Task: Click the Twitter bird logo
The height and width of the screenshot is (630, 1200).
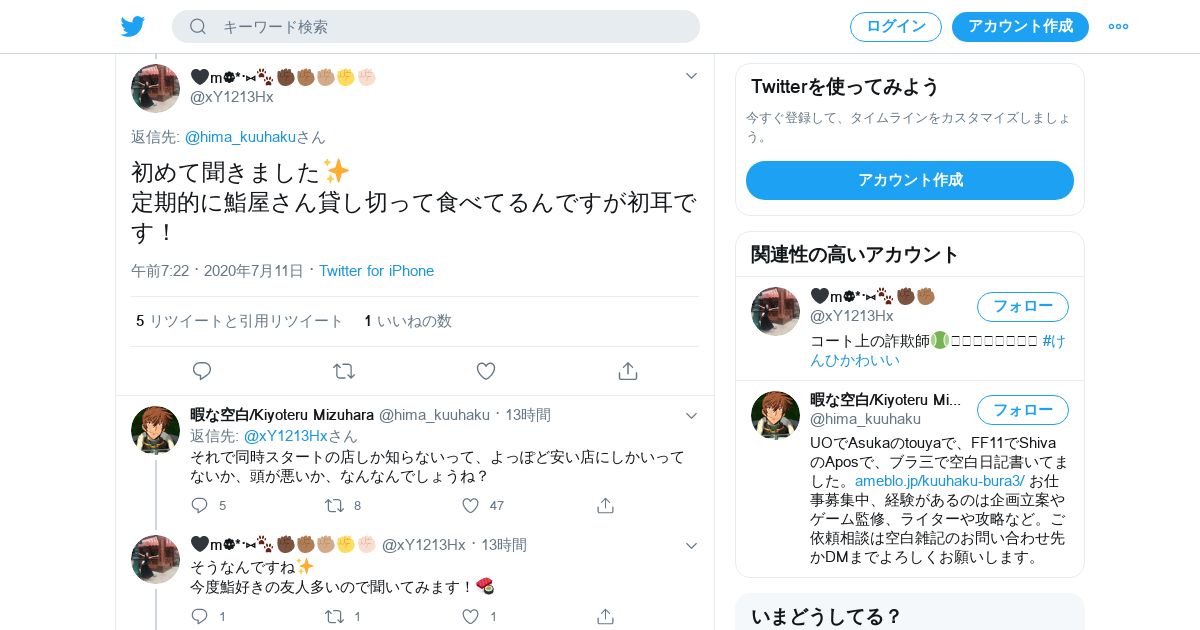Action: [x=133, y=26]
